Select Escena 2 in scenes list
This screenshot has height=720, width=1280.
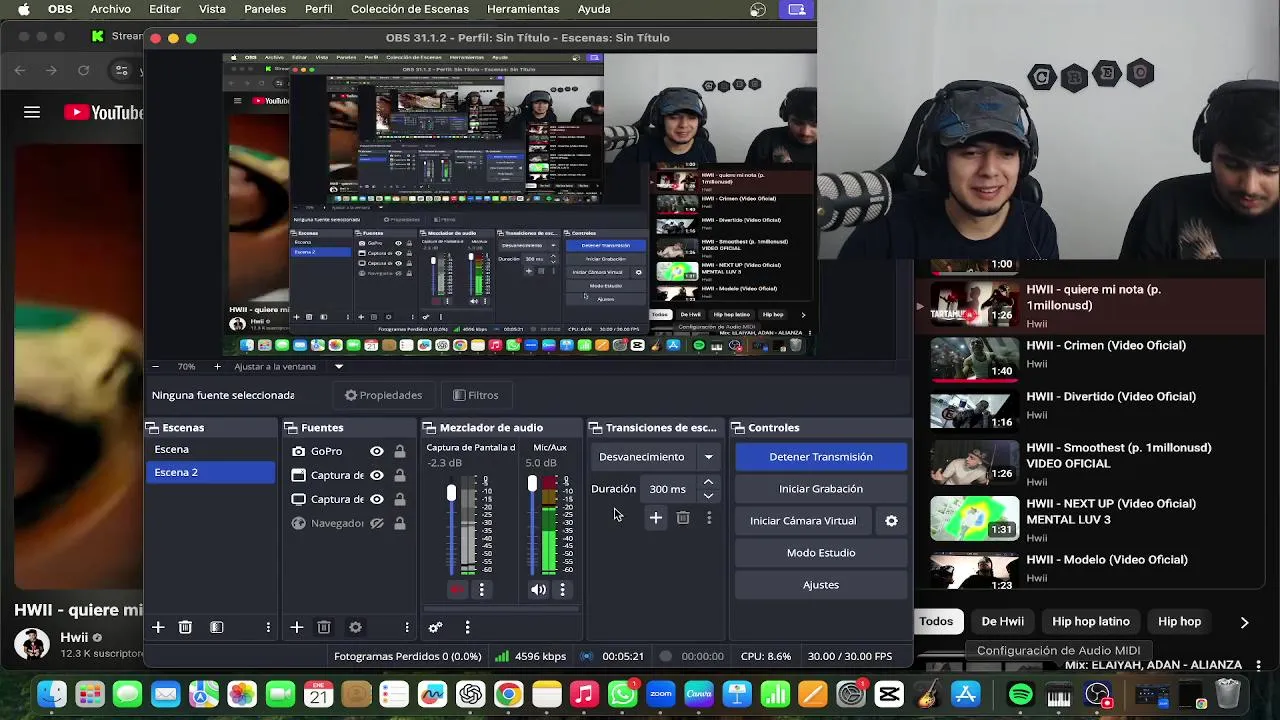(210, 472)
